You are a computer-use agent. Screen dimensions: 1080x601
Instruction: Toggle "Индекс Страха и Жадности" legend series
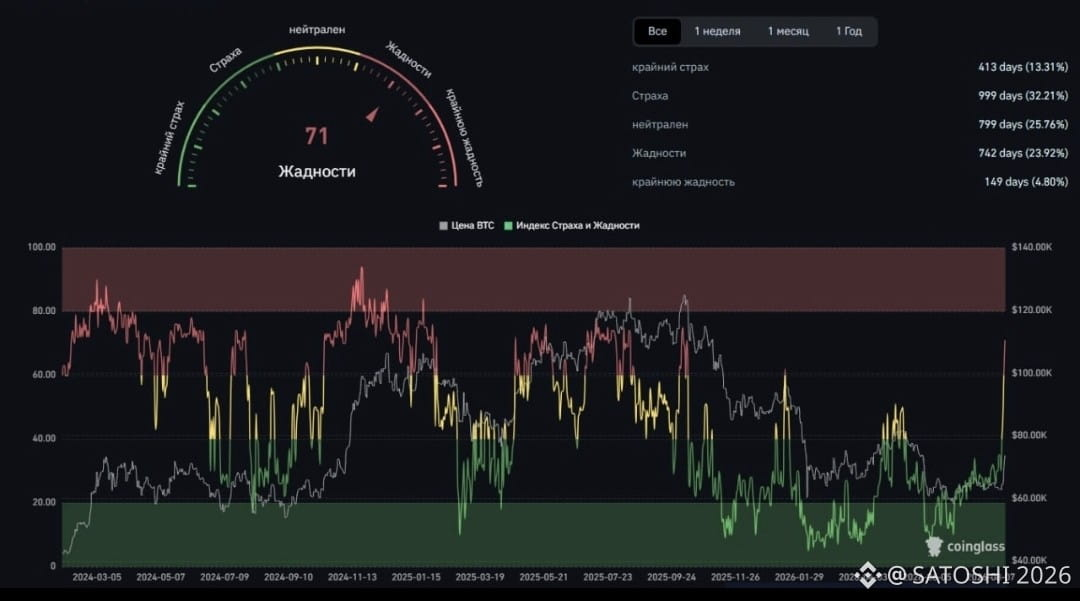[572, 226]
